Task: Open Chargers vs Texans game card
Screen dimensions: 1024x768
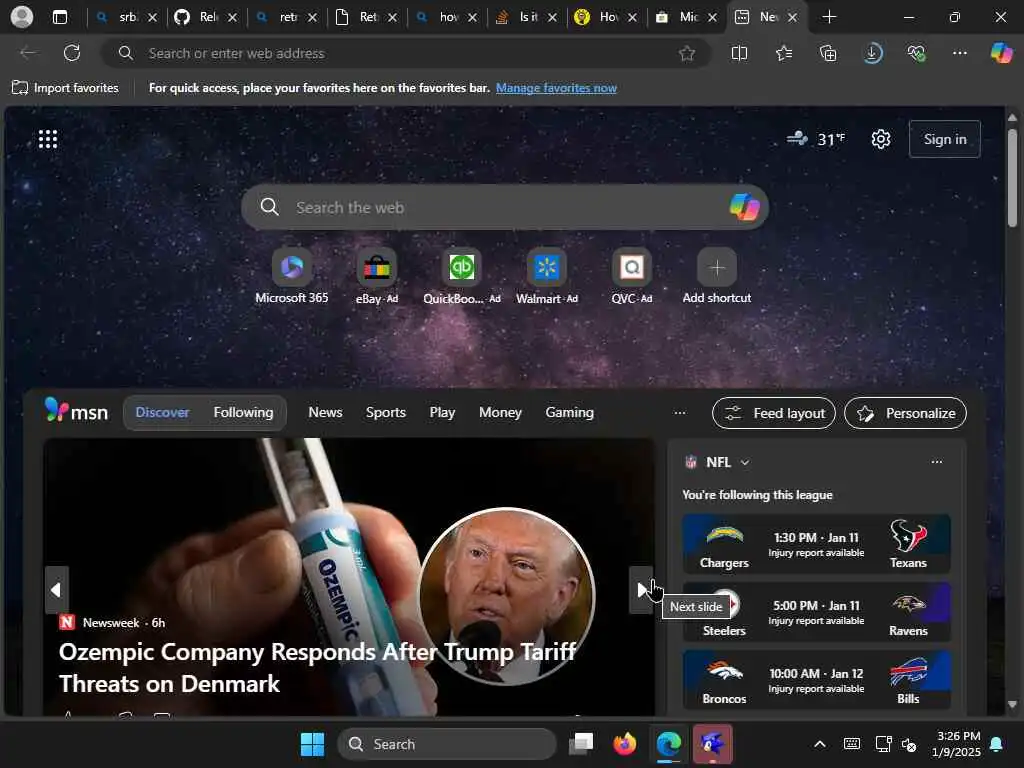Action: 816,544
